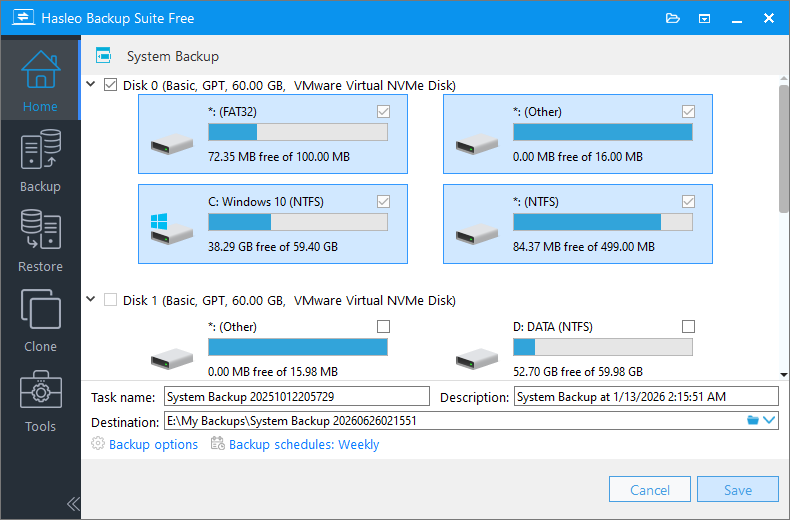
Task: Toggle the C: Windows 10 checkbox
Action: (383, 202)
